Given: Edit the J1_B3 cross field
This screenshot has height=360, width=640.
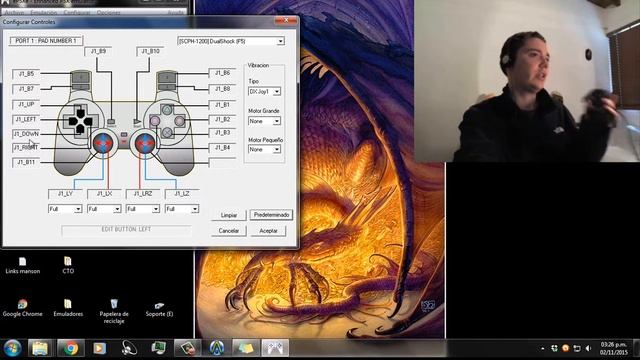Looking at the screenshot, I should pos(222,133).
